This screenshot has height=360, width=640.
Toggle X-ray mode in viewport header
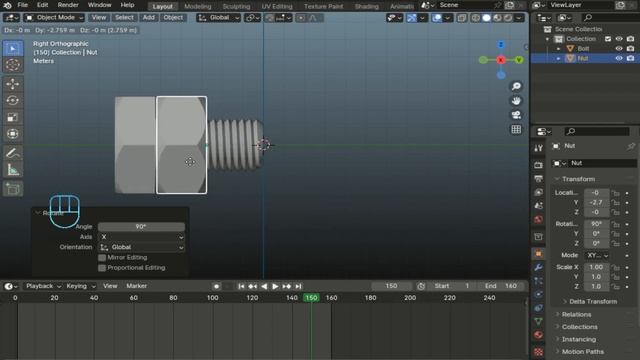(462, 18)
